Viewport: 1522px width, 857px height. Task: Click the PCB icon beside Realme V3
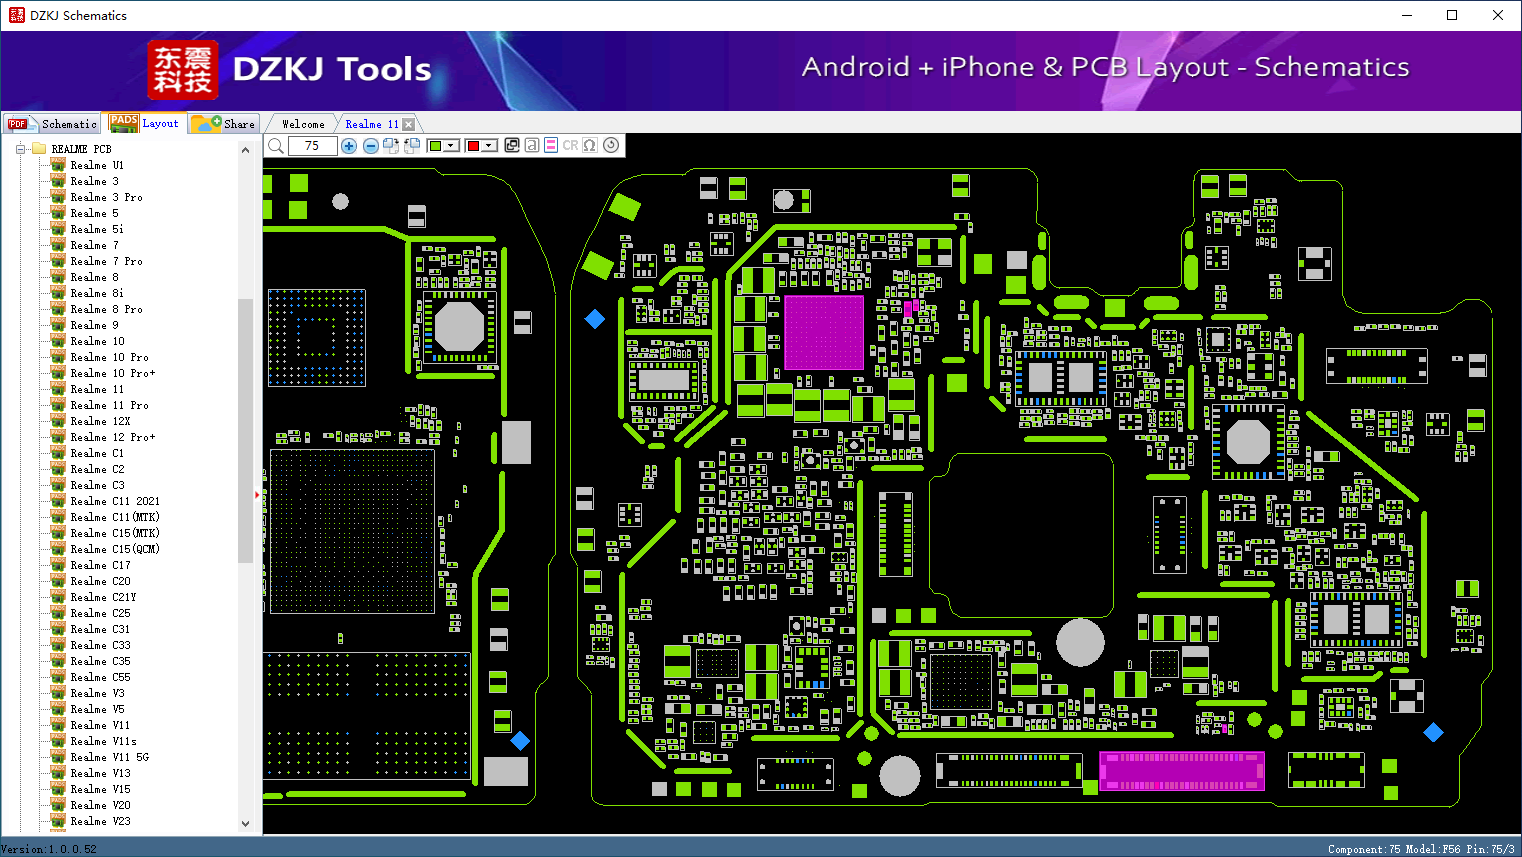[58, 693]
